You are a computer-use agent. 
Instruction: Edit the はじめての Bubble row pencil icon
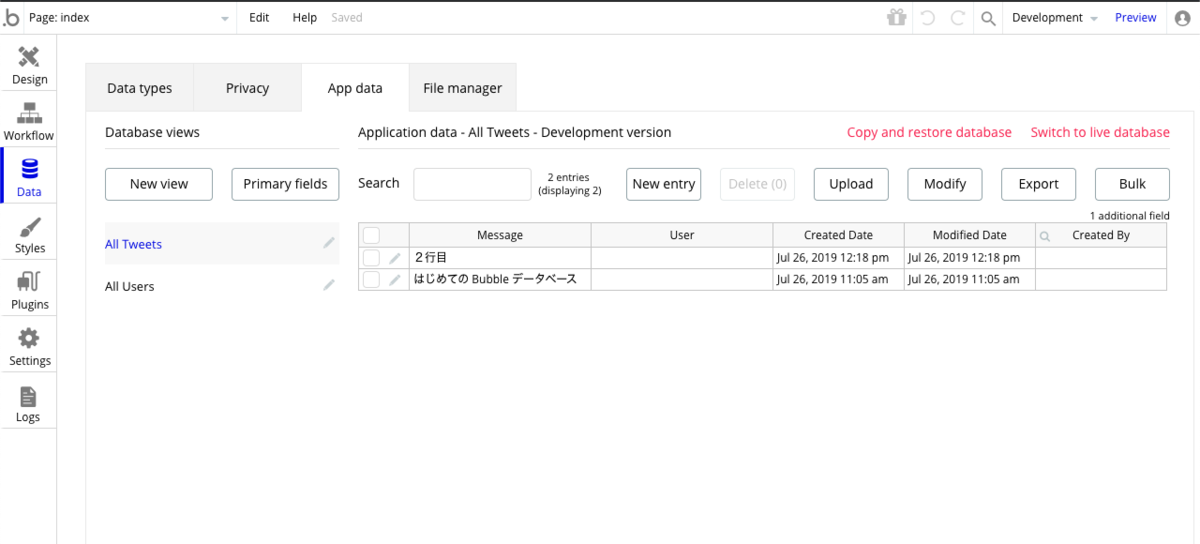[x=395, y=280]
